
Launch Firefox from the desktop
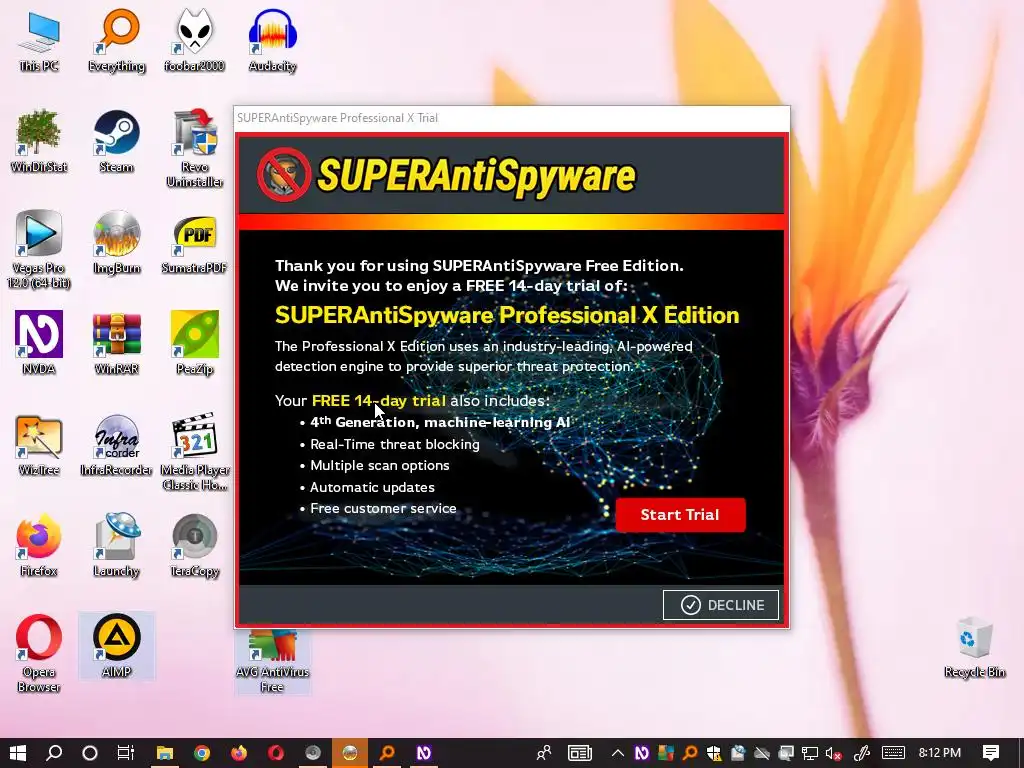click(x=39, y=545)
